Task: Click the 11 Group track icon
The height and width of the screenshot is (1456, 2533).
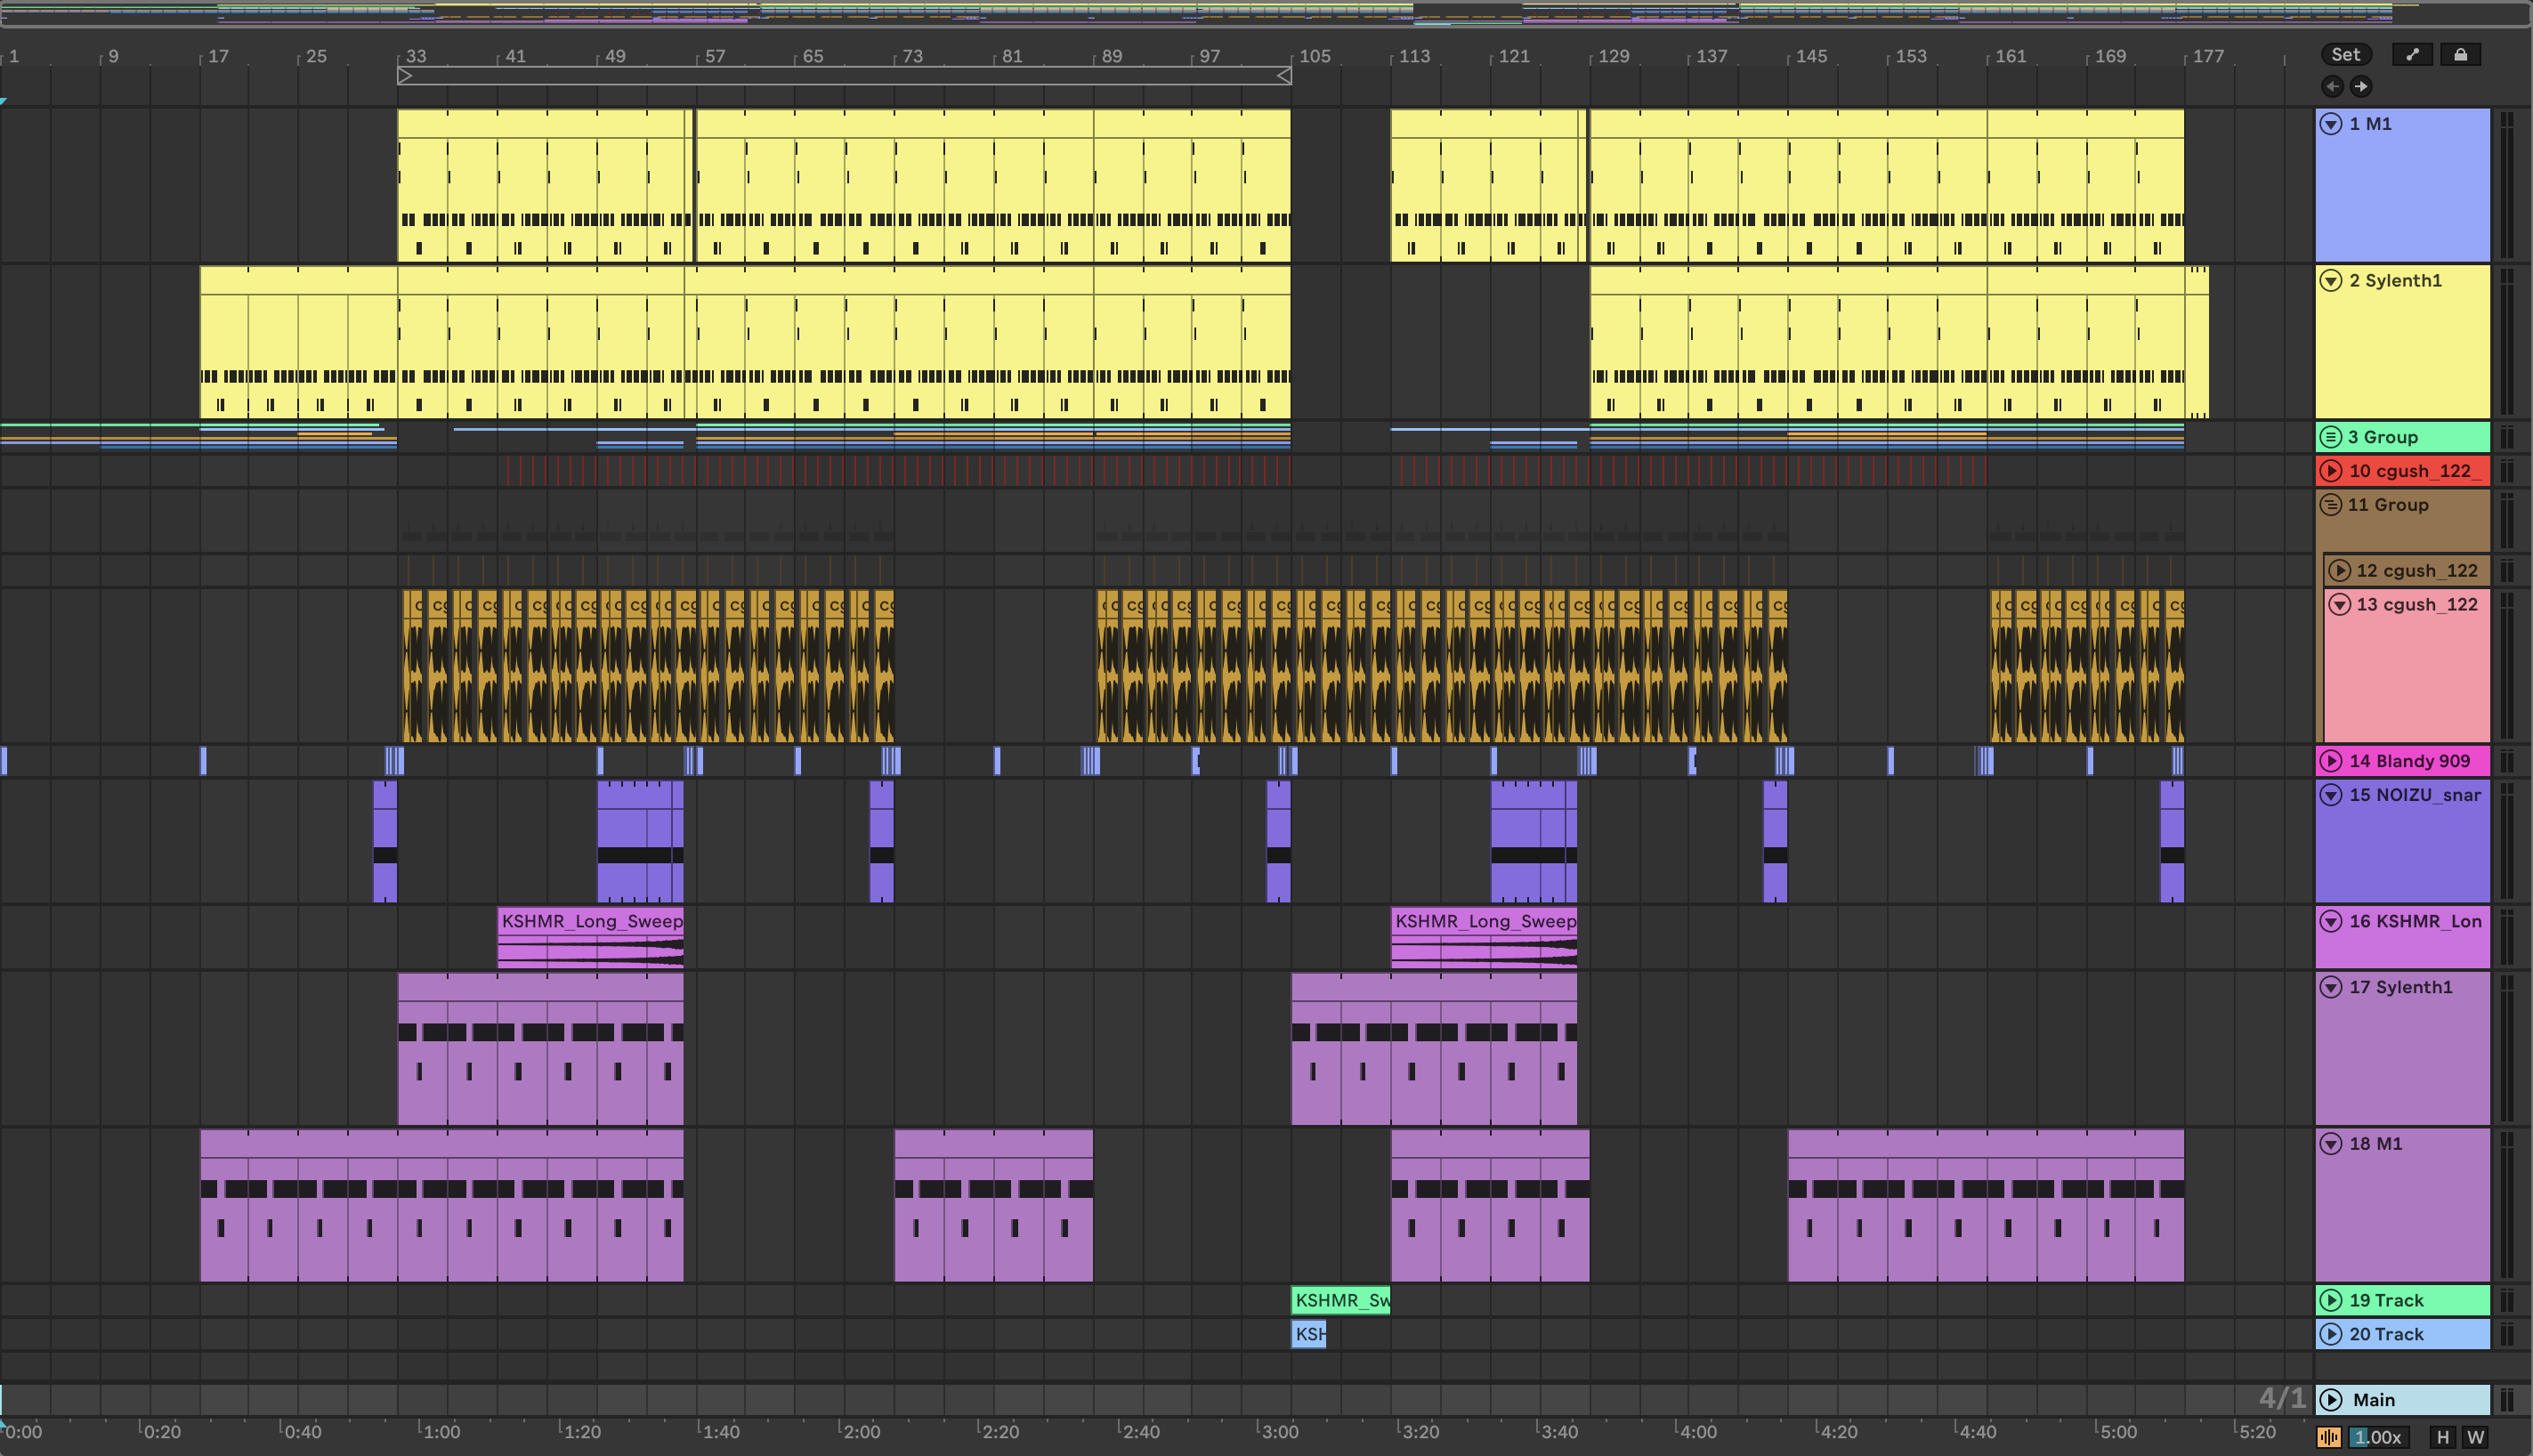Action: [2331, 505]
